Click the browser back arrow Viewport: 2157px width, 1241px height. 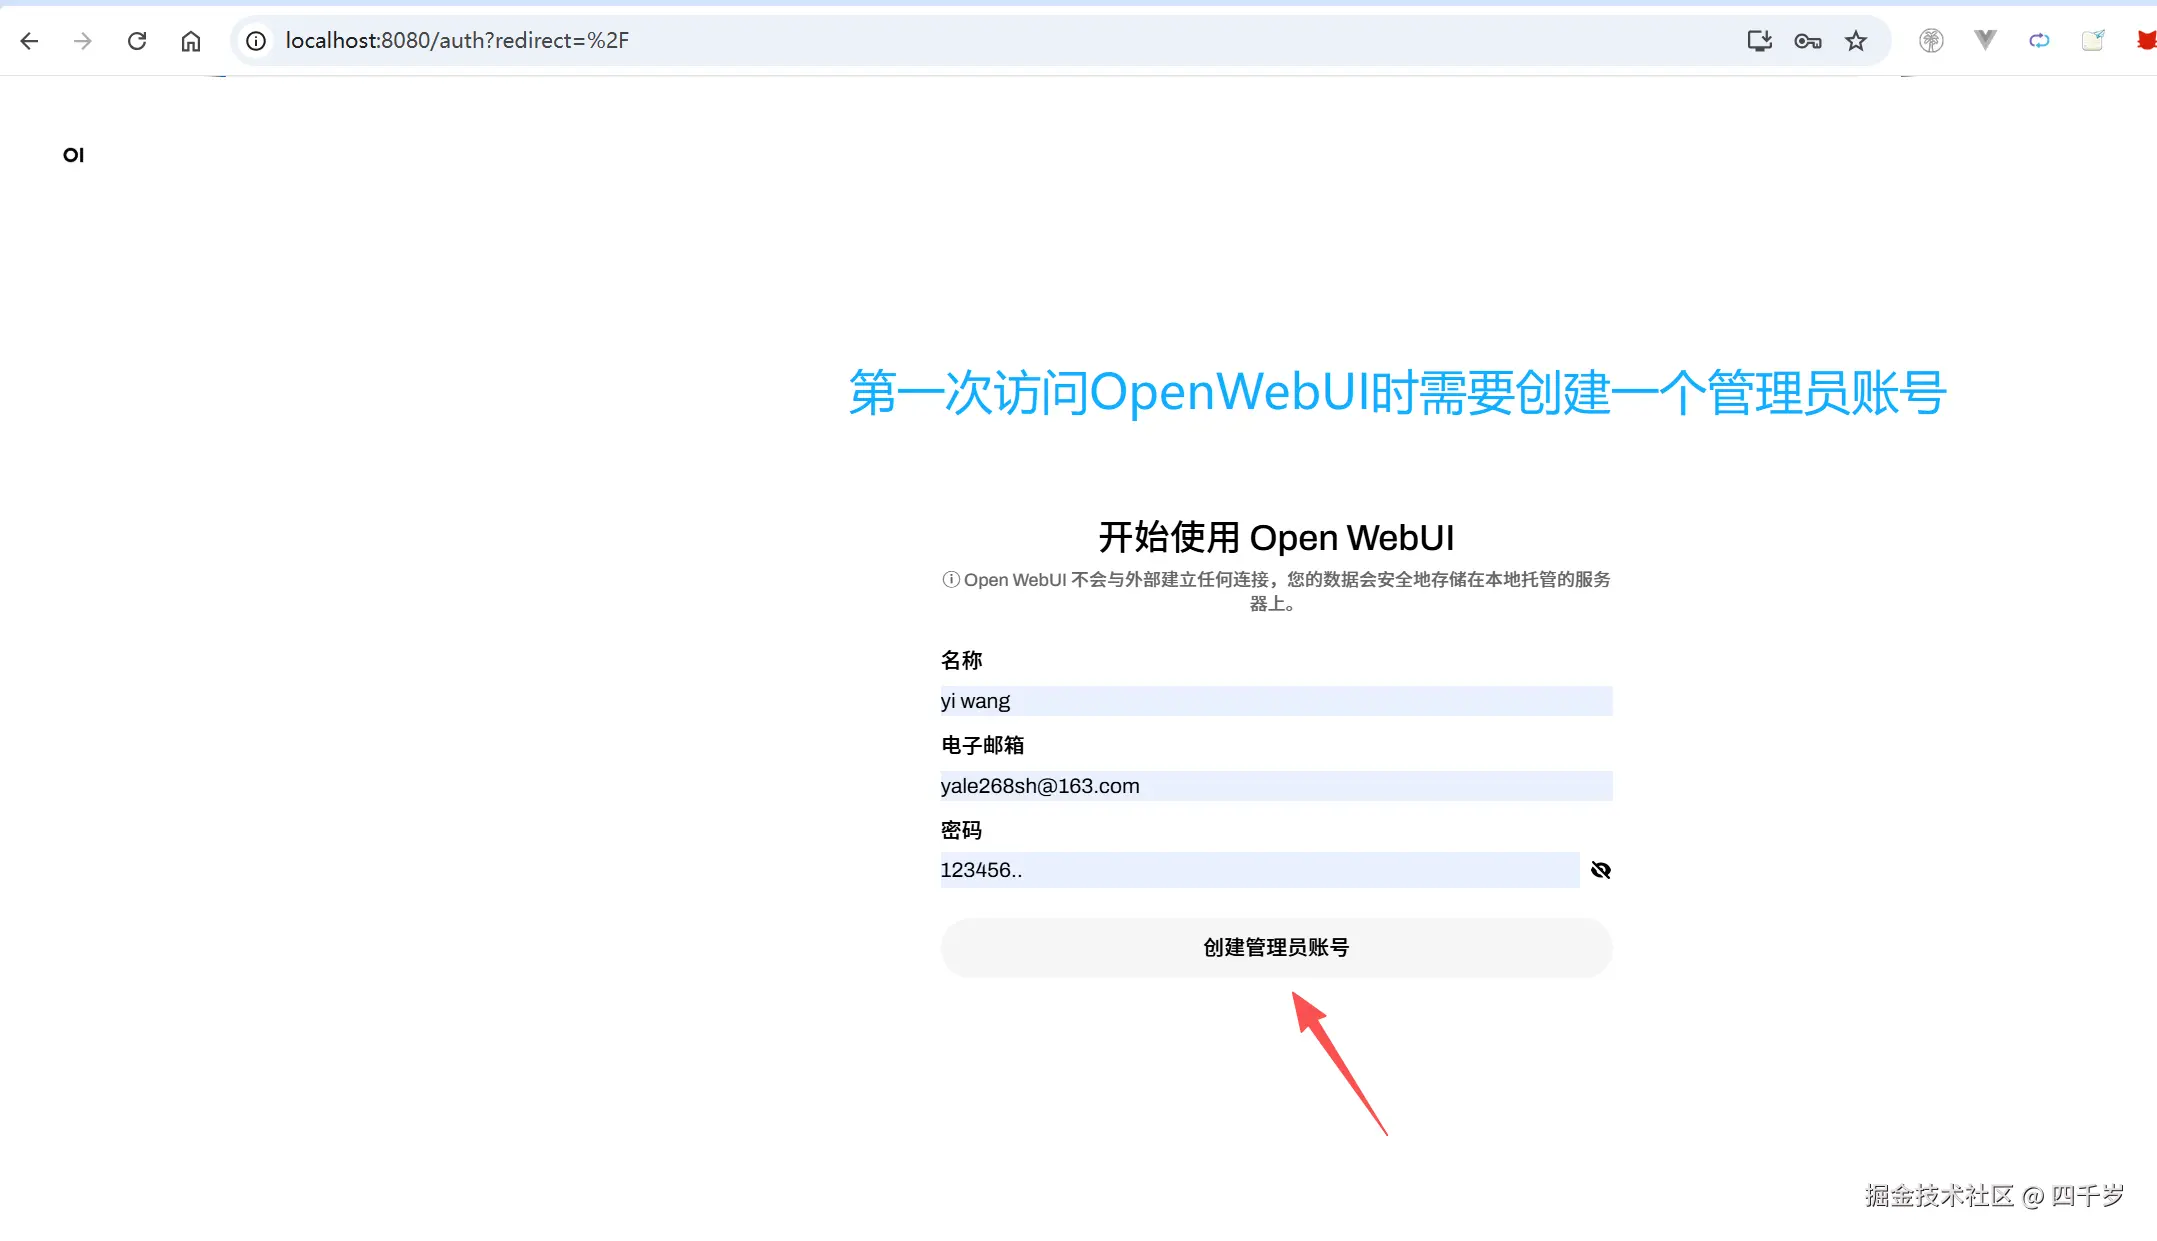30,41
